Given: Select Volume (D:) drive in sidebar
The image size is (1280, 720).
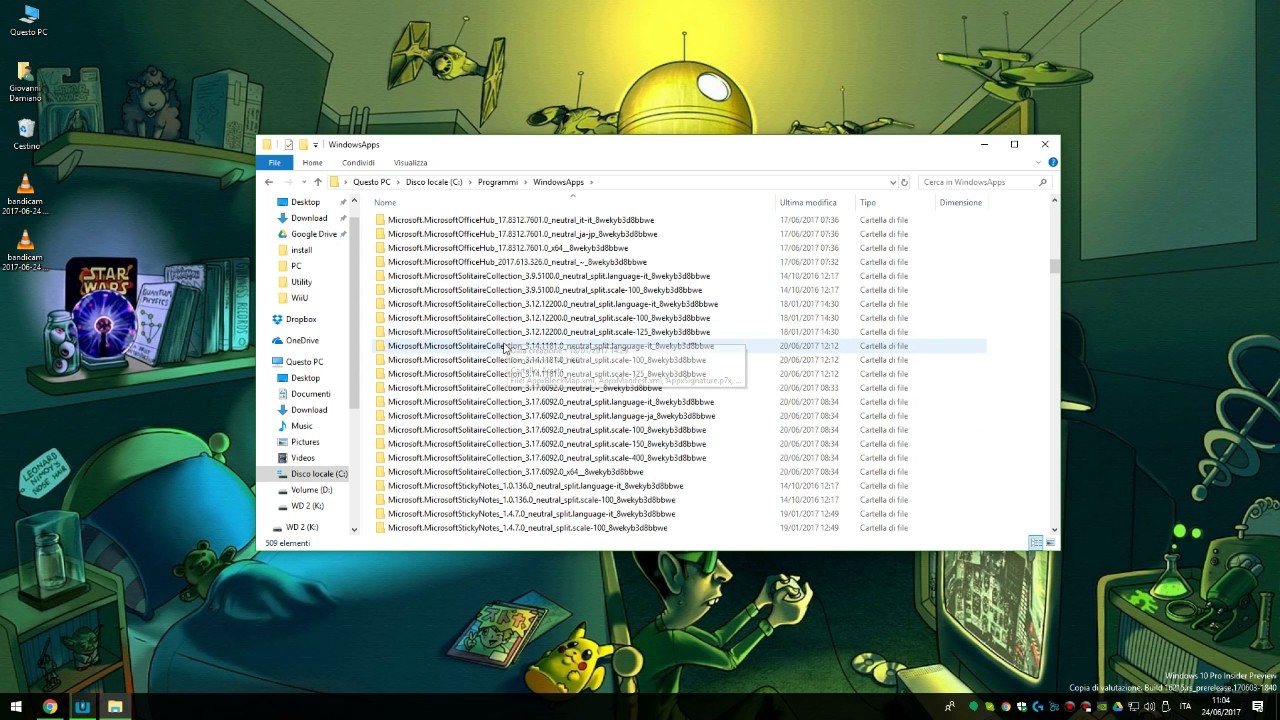Looking at the screenshot, I should click(x=311, y=490).
